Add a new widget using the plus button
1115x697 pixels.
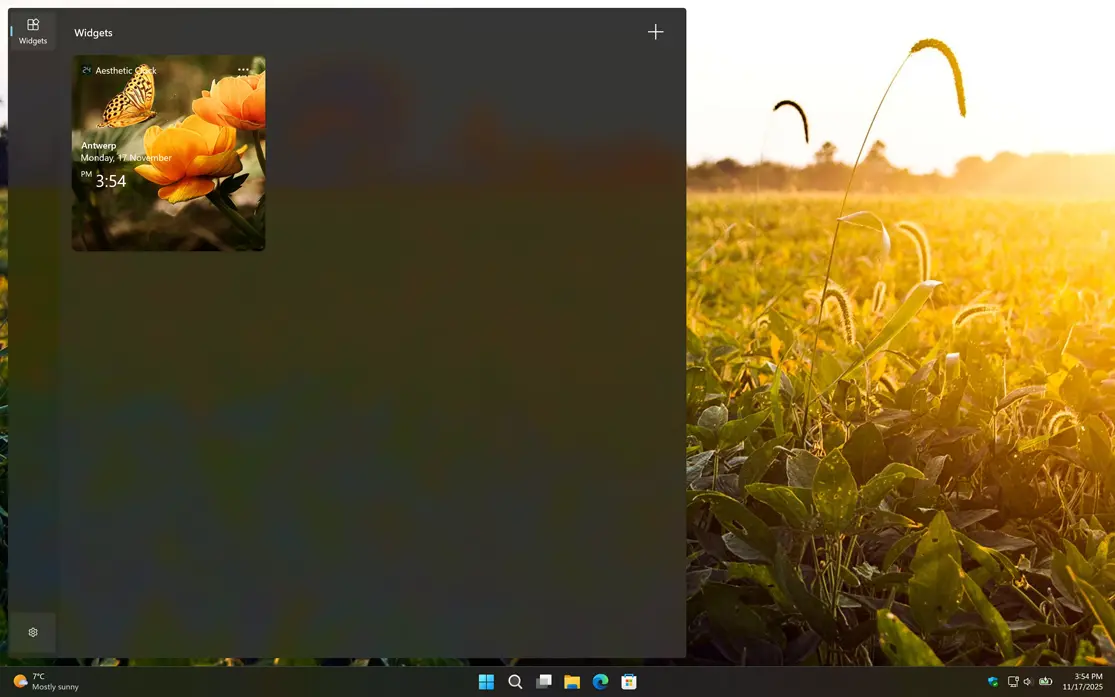655,31
